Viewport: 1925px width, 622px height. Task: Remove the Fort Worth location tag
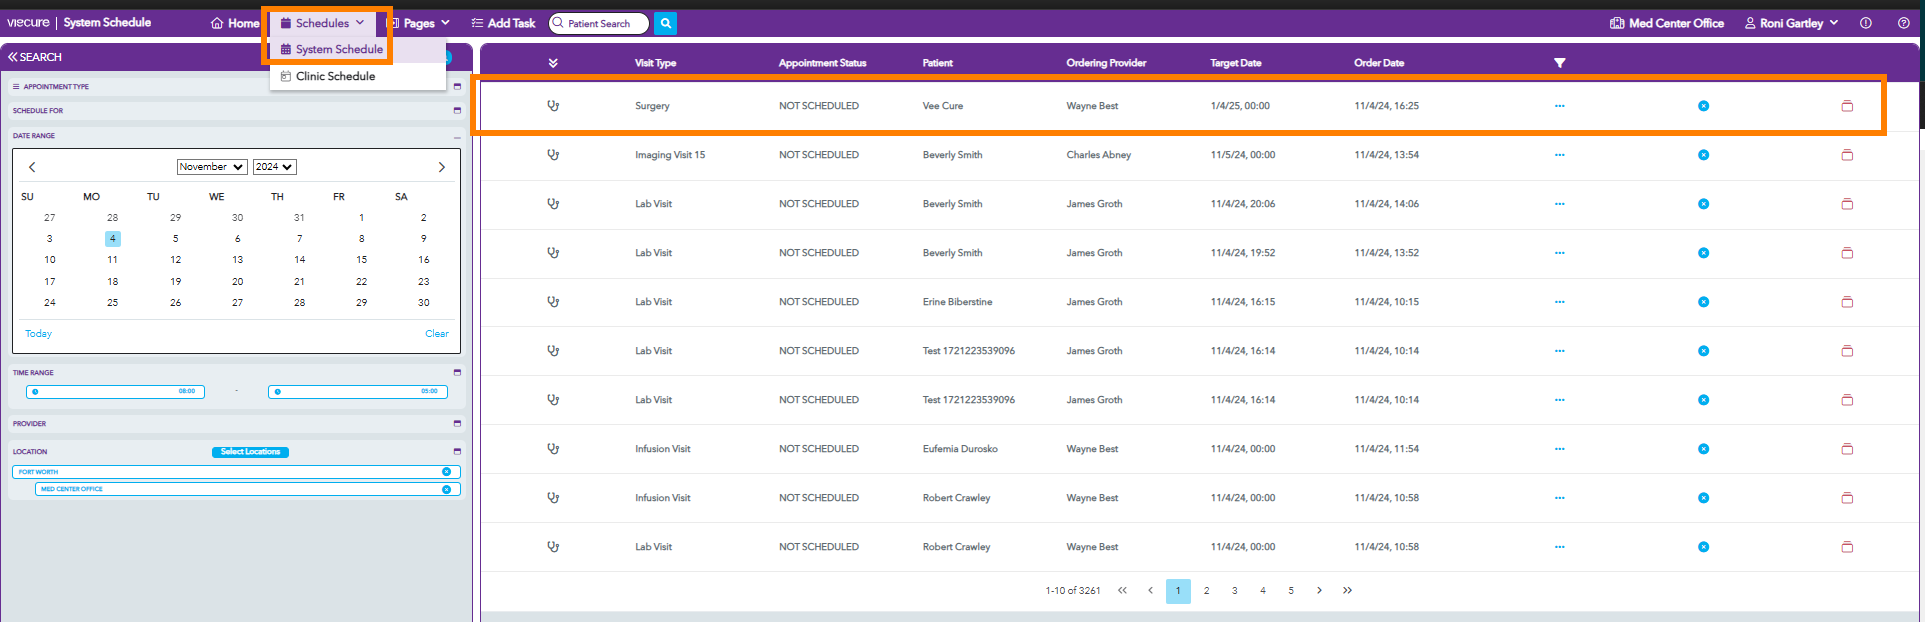[x=446, y=472]
